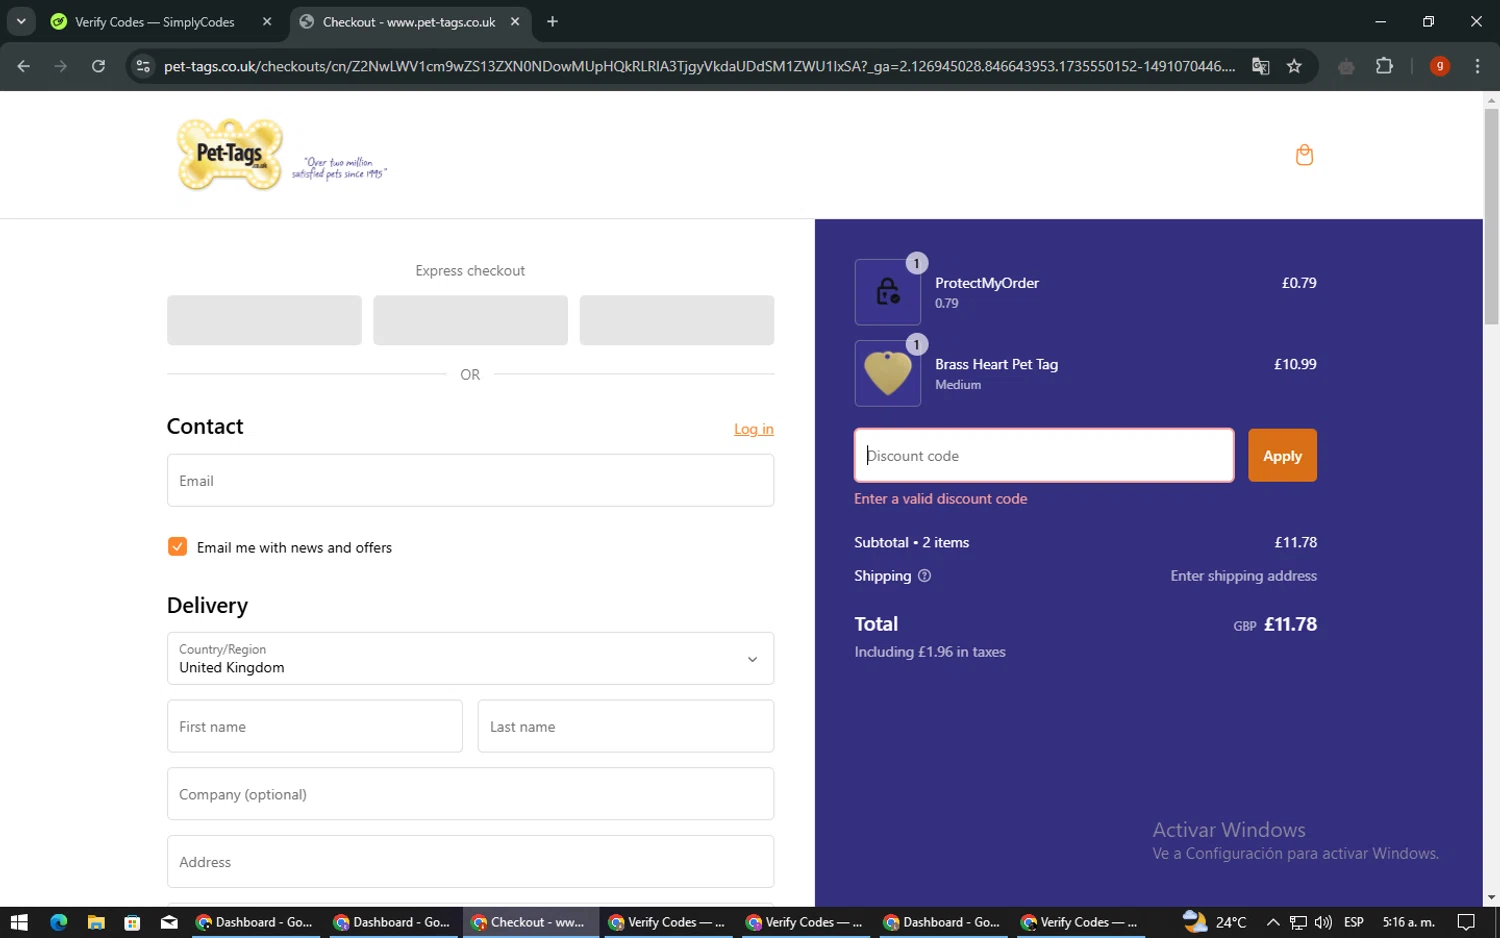Viewport: 1500px width, 938px height.
Task: Click the first express checkout button
Action: pyautogui.click(x=264, y=320)
